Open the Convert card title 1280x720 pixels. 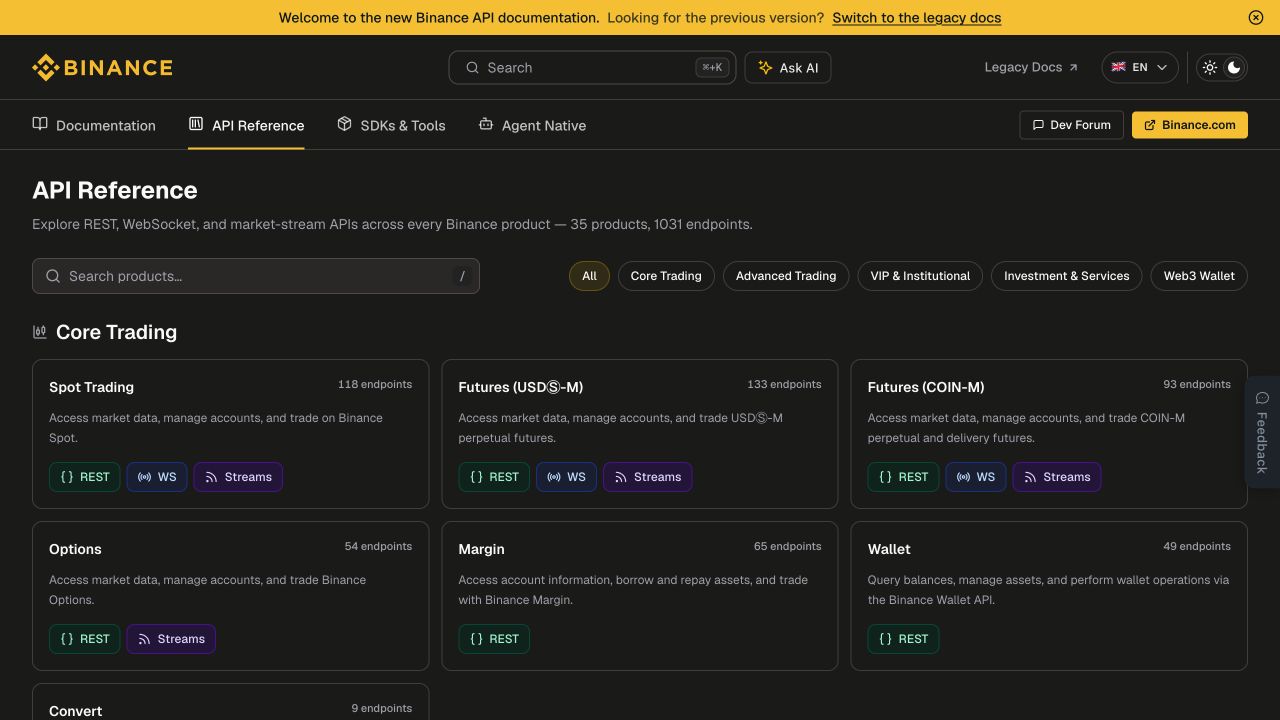tap(75, 711)
